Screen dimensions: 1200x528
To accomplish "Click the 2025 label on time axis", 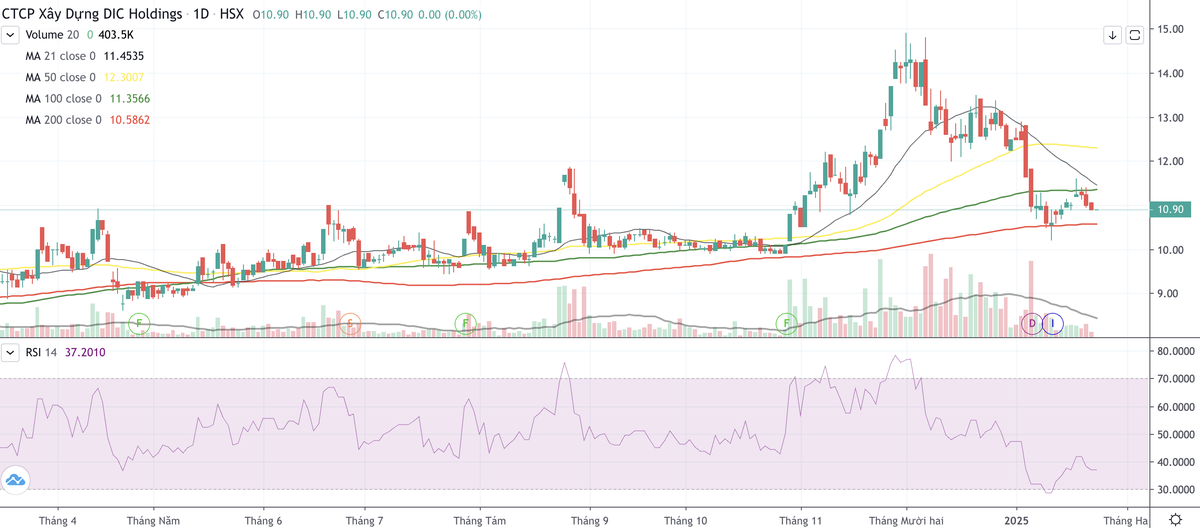I will click(x=1017, y=520).
